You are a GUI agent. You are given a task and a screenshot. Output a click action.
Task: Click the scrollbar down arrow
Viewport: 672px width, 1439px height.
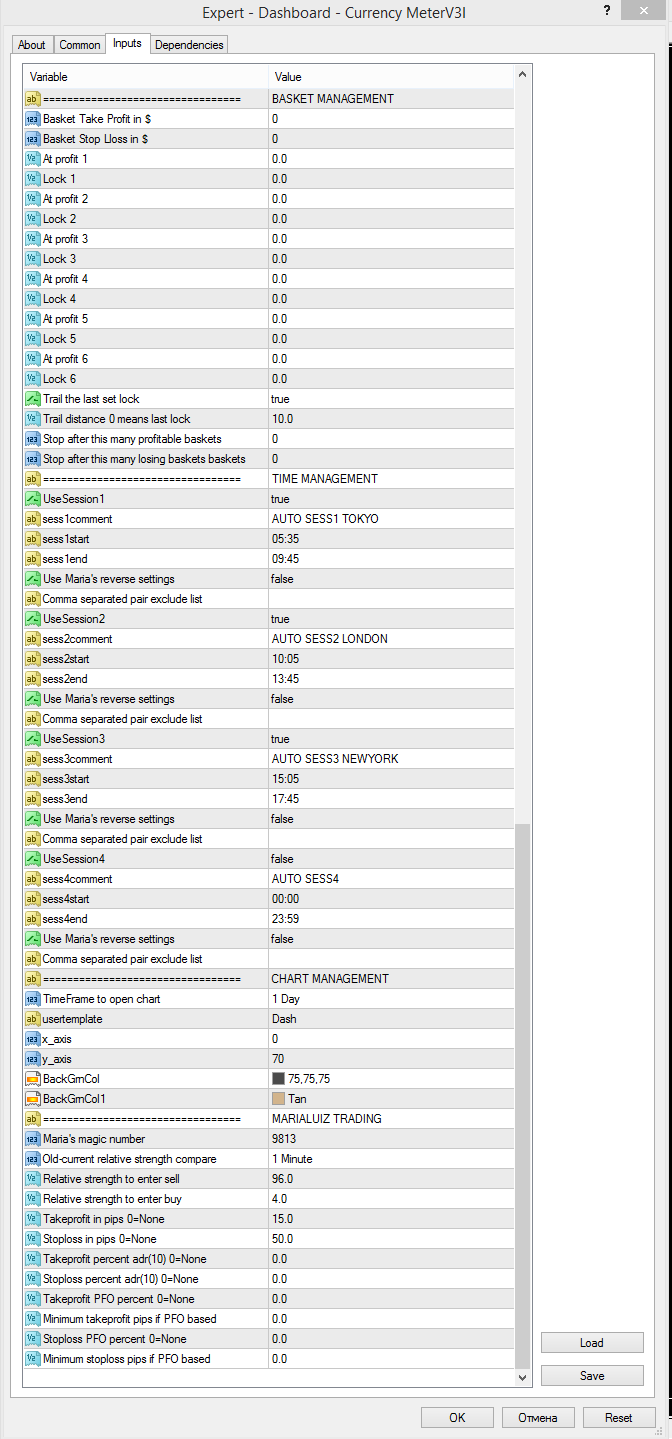pyautogui.click(x=522, y=1377)
